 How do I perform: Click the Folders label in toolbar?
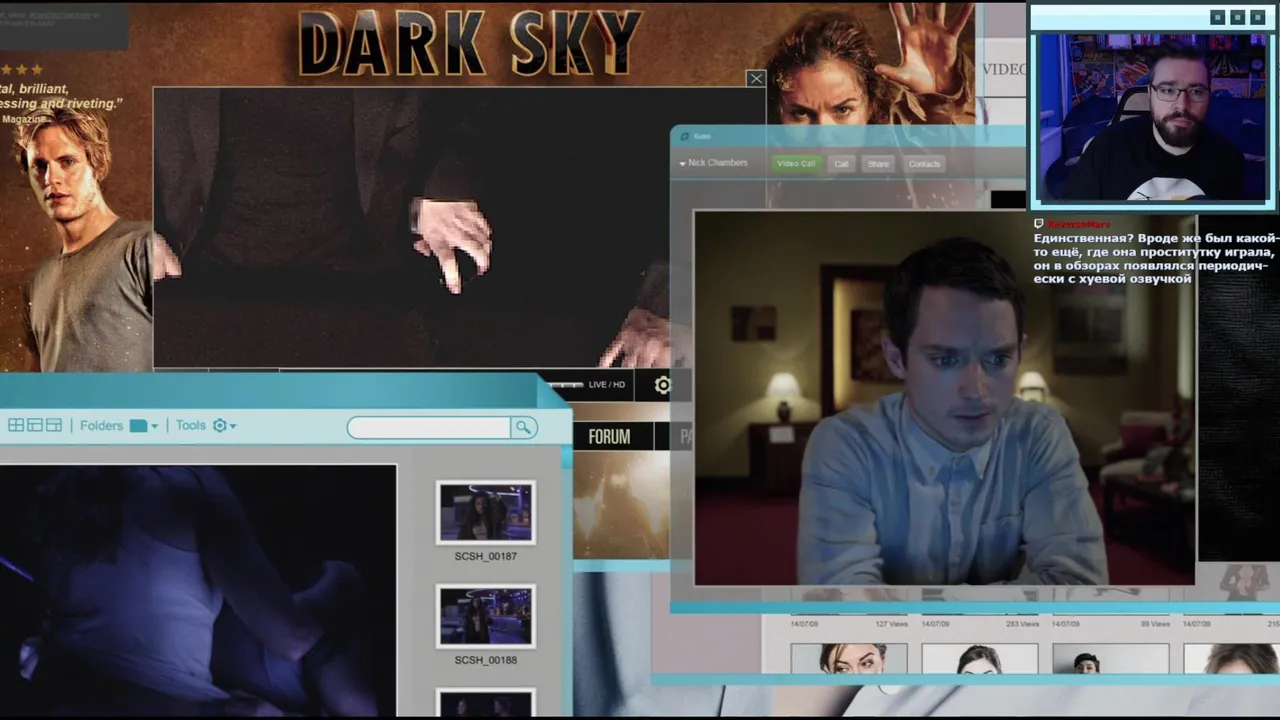pos(101,426)
